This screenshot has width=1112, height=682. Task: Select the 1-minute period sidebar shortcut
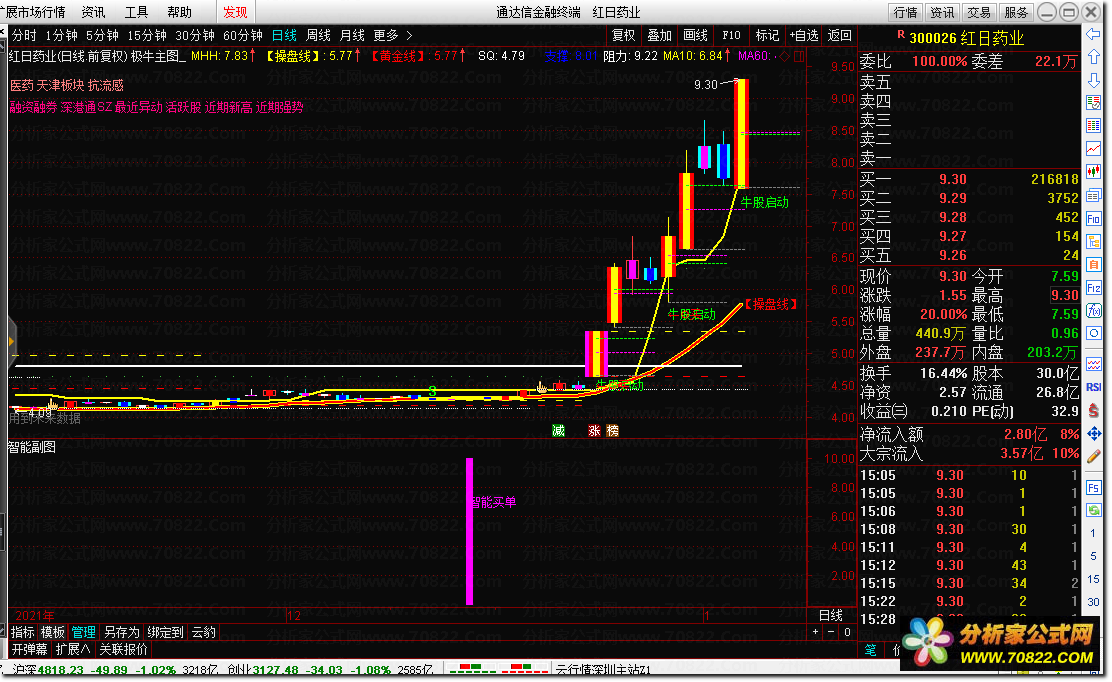tap(1093, 533)
